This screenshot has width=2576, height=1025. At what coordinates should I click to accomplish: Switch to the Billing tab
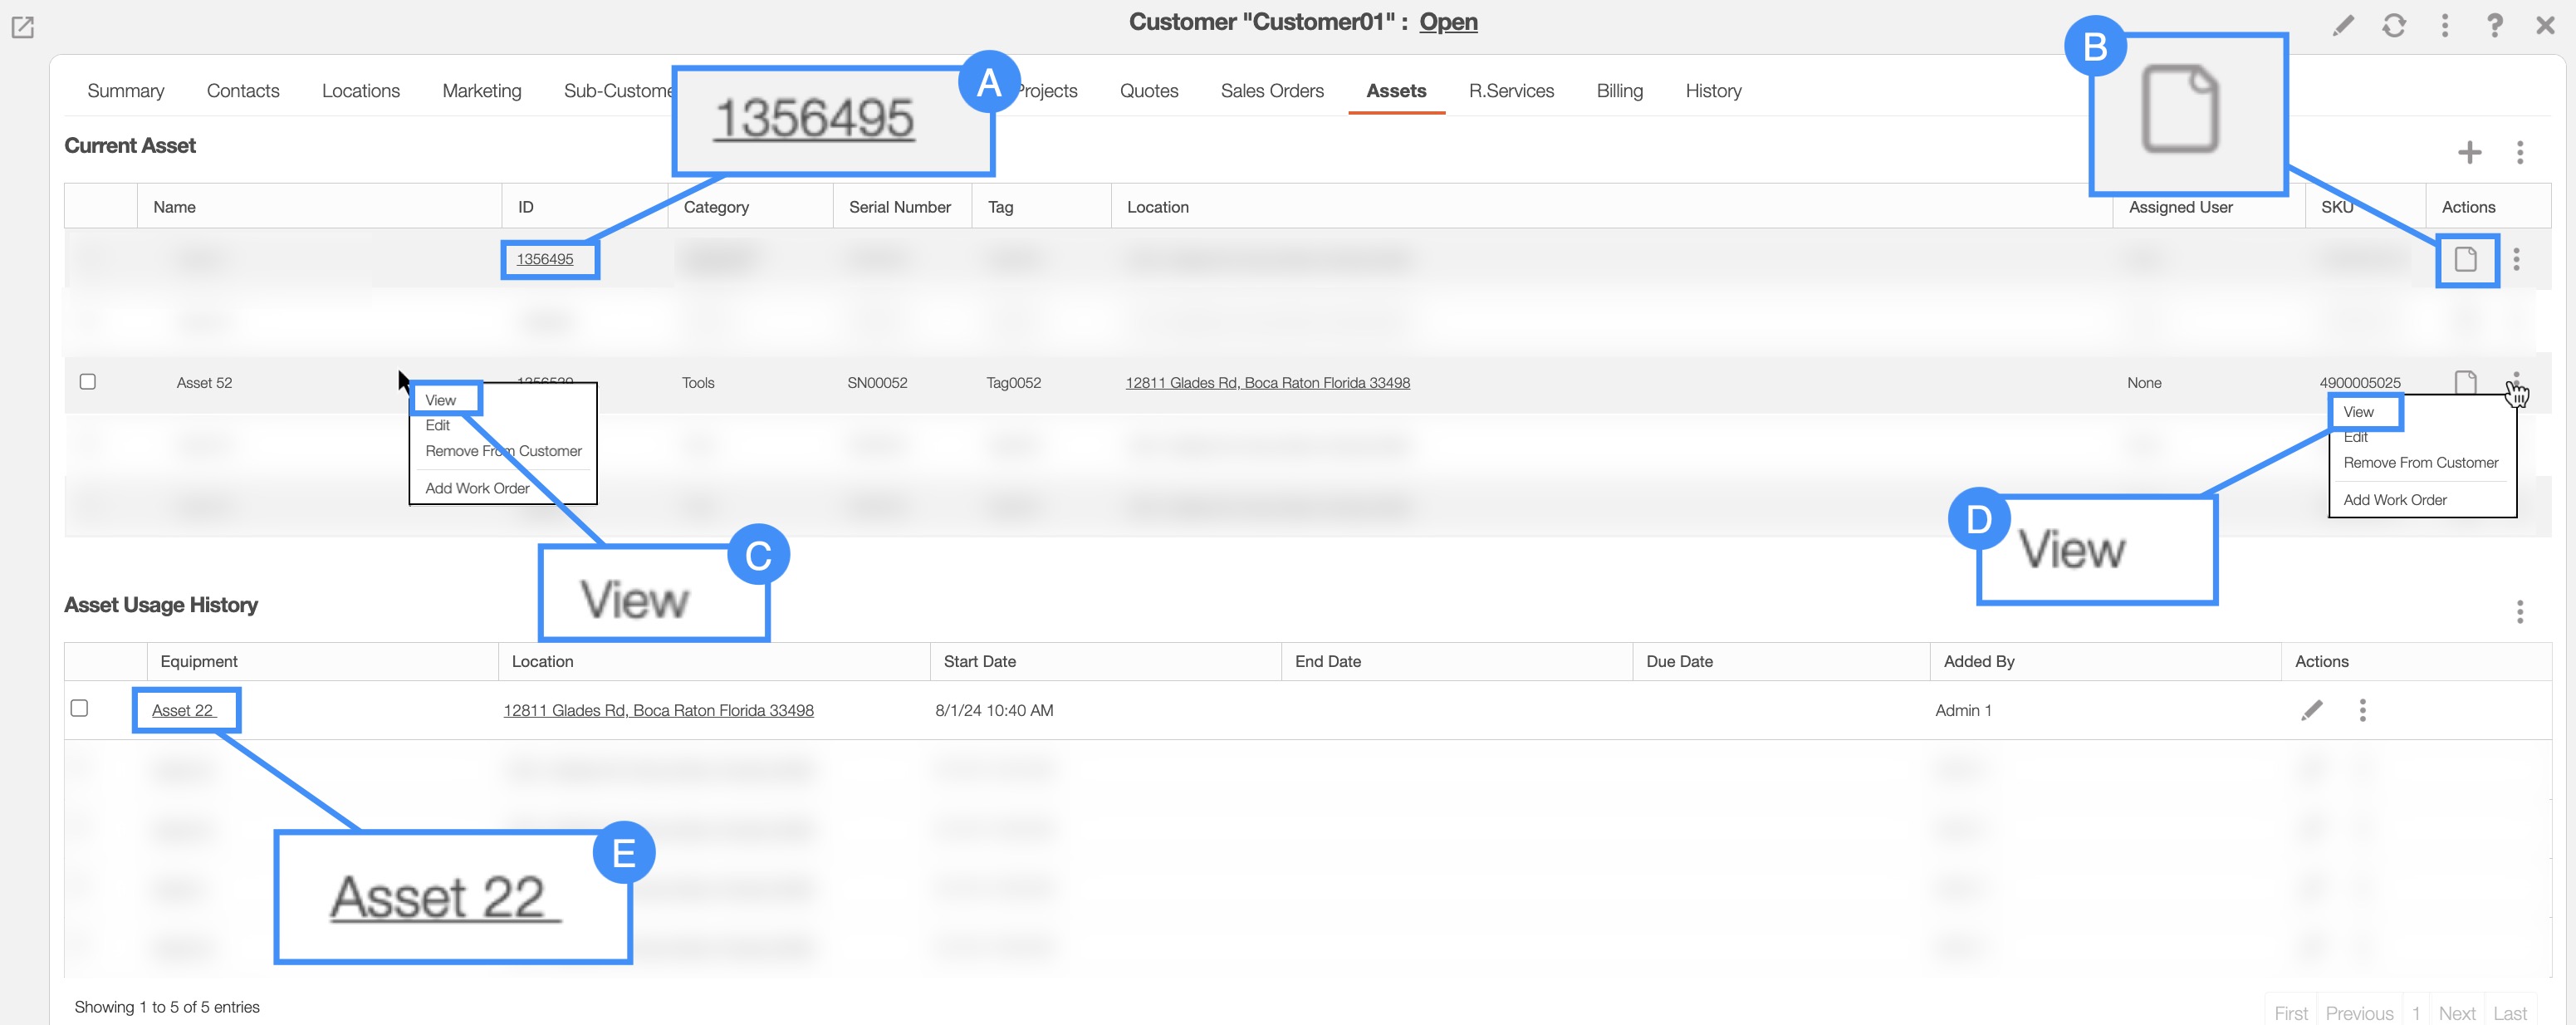[1619, 91]
